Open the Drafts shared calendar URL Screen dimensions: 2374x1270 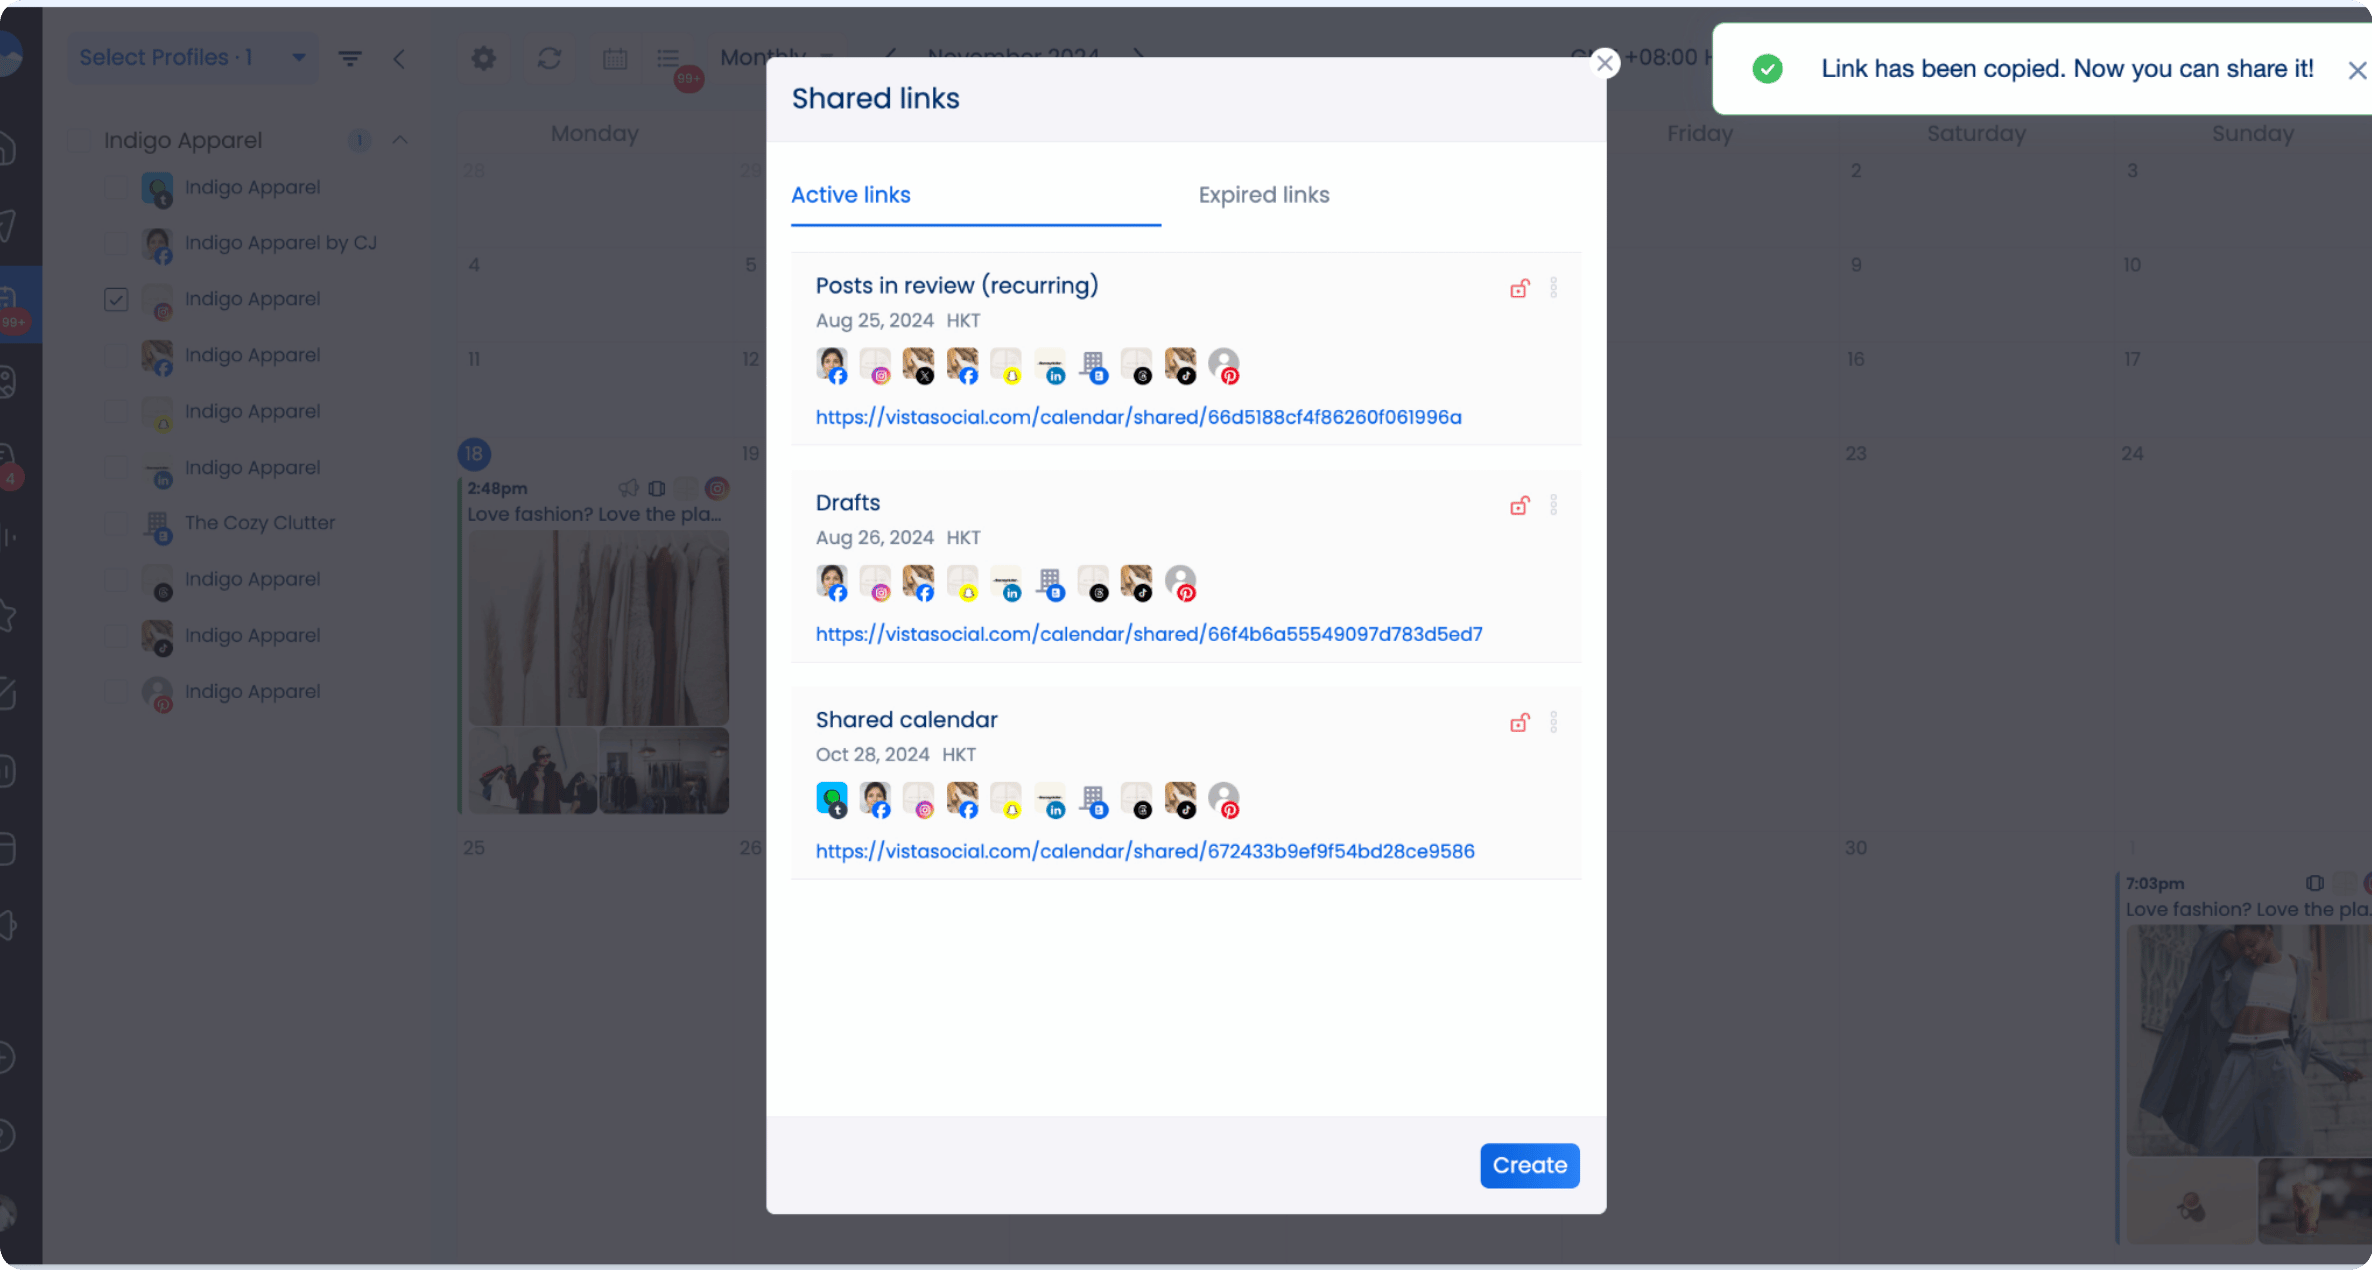tap(1148, 634)
